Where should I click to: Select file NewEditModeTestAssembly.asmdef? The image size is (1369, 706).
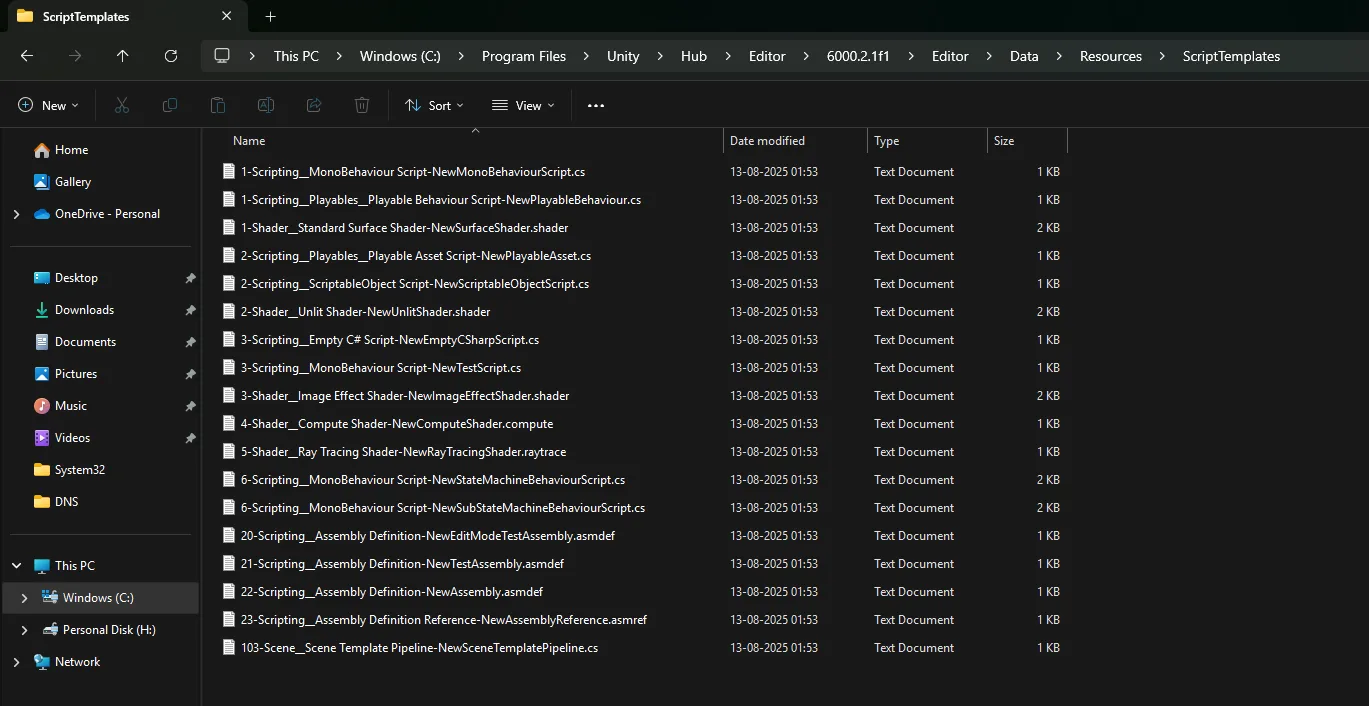428,536
